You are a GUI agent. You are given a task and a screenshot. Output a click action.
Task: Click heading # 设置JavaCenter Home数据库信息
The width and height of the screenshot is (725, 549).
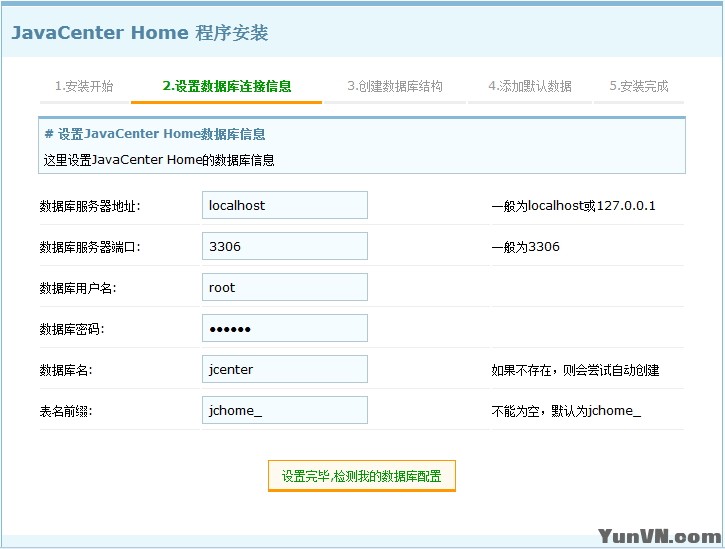tap(154, 134)
